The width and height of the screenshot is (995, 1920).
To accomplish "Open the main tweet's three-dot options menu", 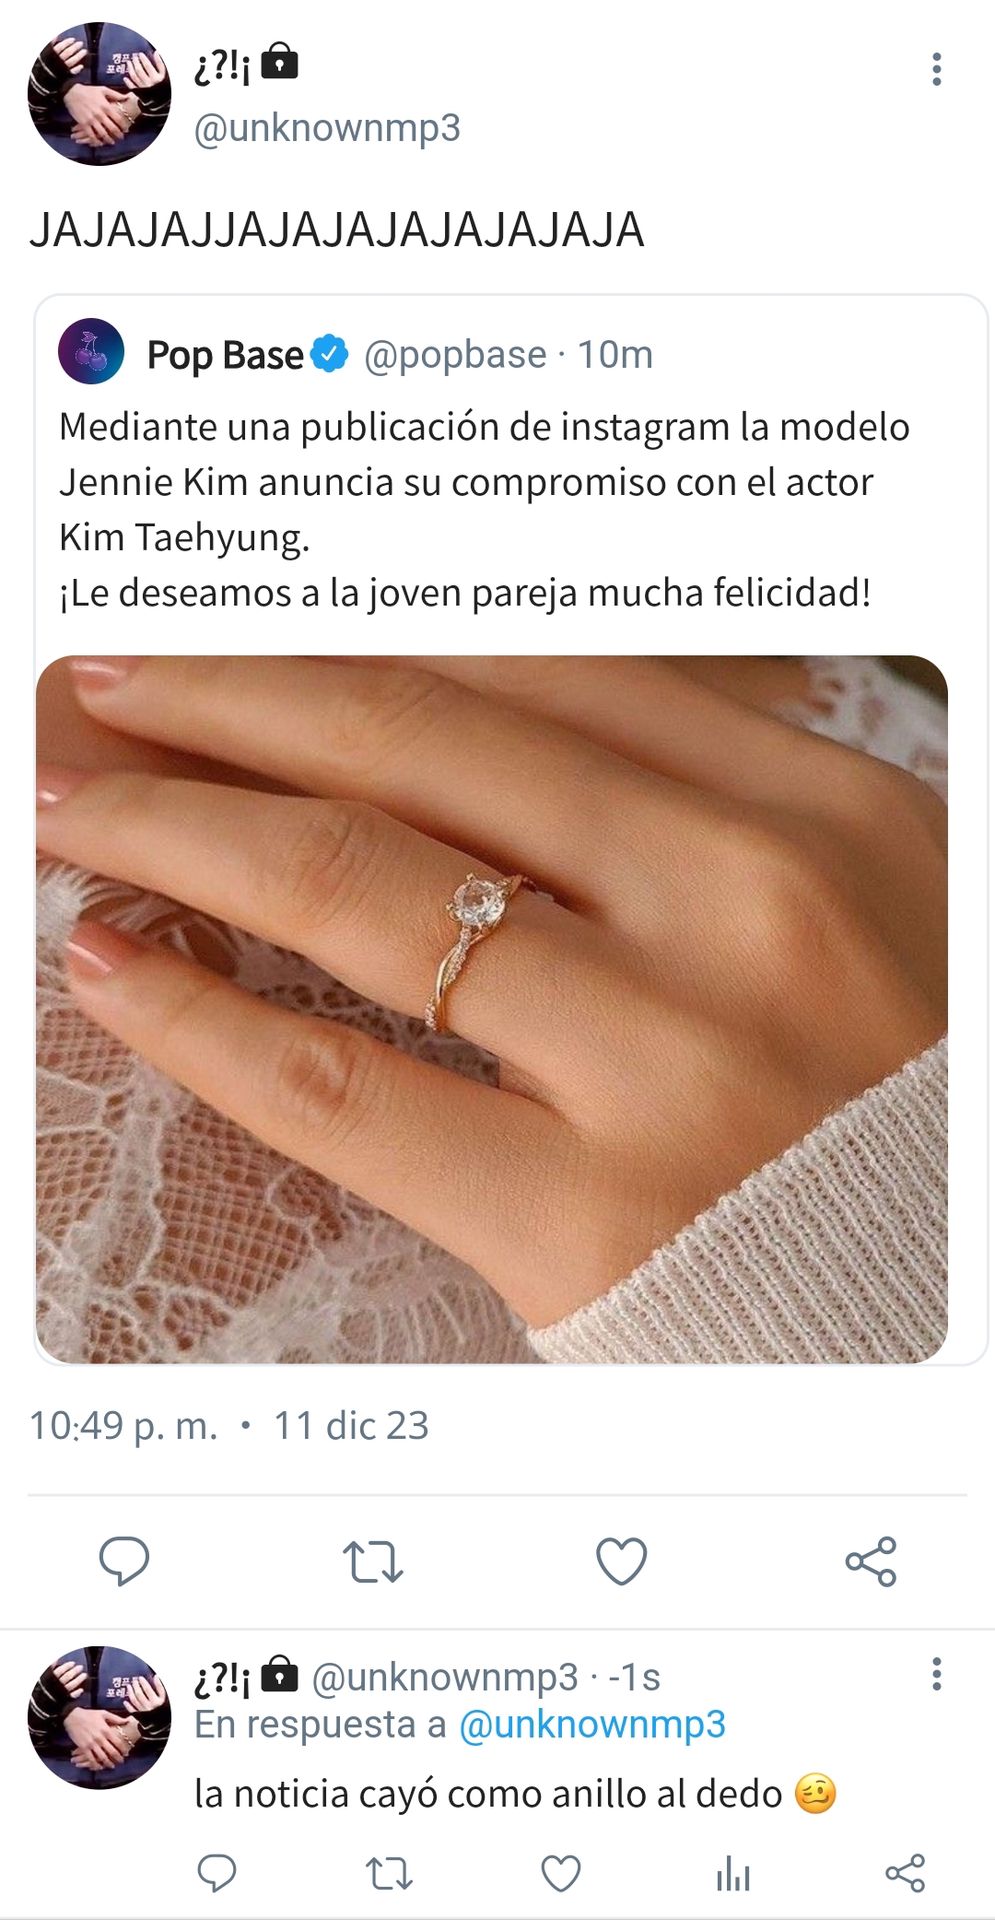I will pyautogui.click(x=936, y=69).
